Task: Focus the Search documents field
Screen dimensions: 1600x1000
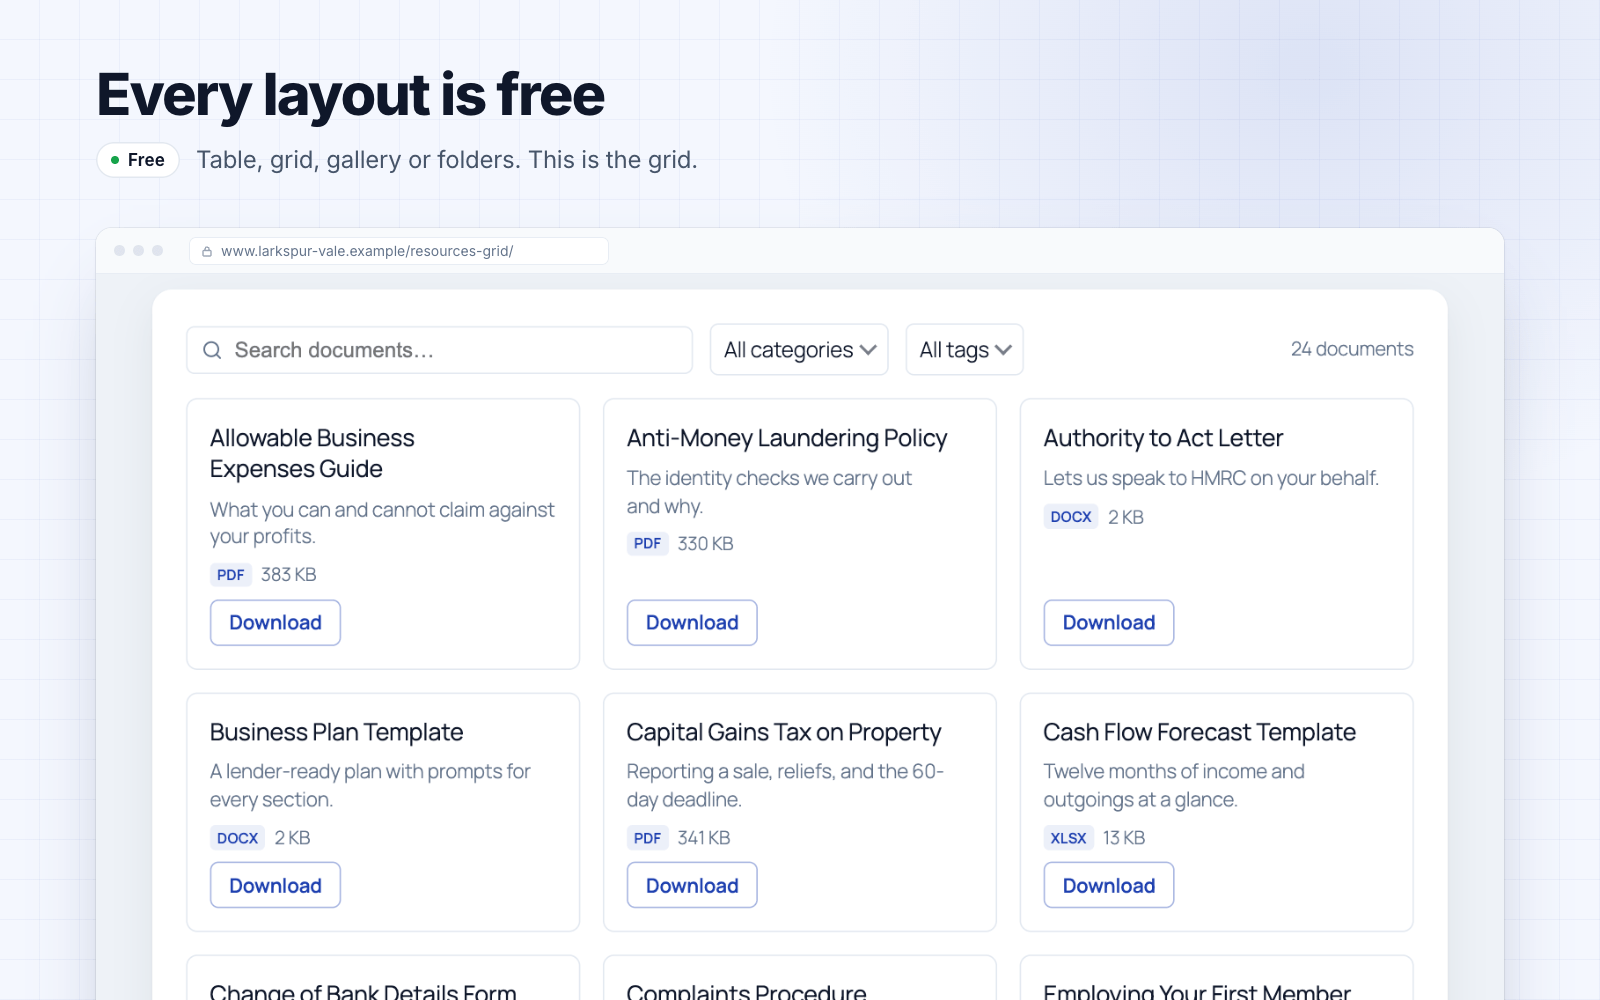Action: 439,350
